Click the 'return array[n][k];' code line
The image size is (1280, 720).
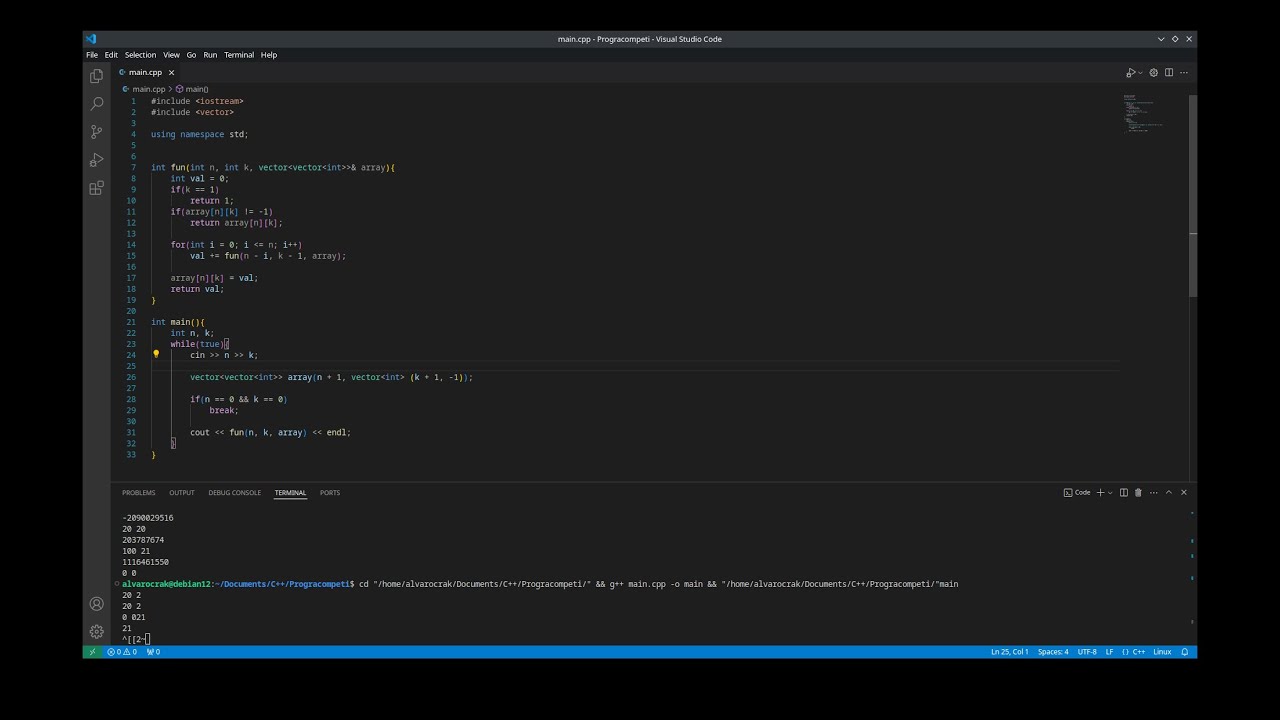(236, 222)
